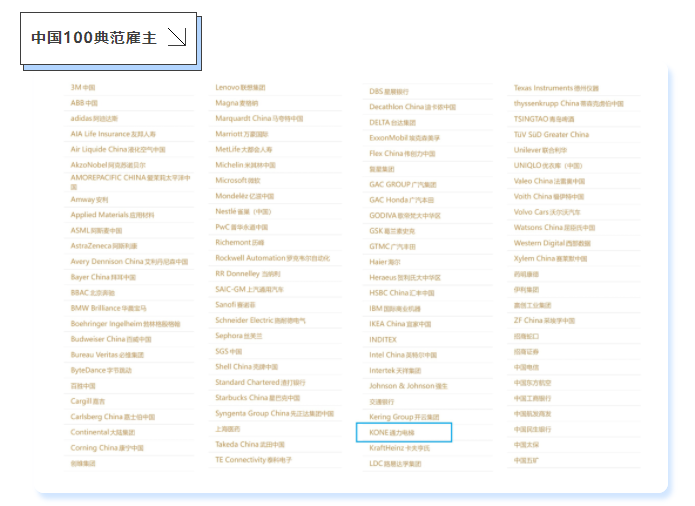Screen dimensions: 695x506
Task: Select the Michelin entry
Action: click(246, 165)
